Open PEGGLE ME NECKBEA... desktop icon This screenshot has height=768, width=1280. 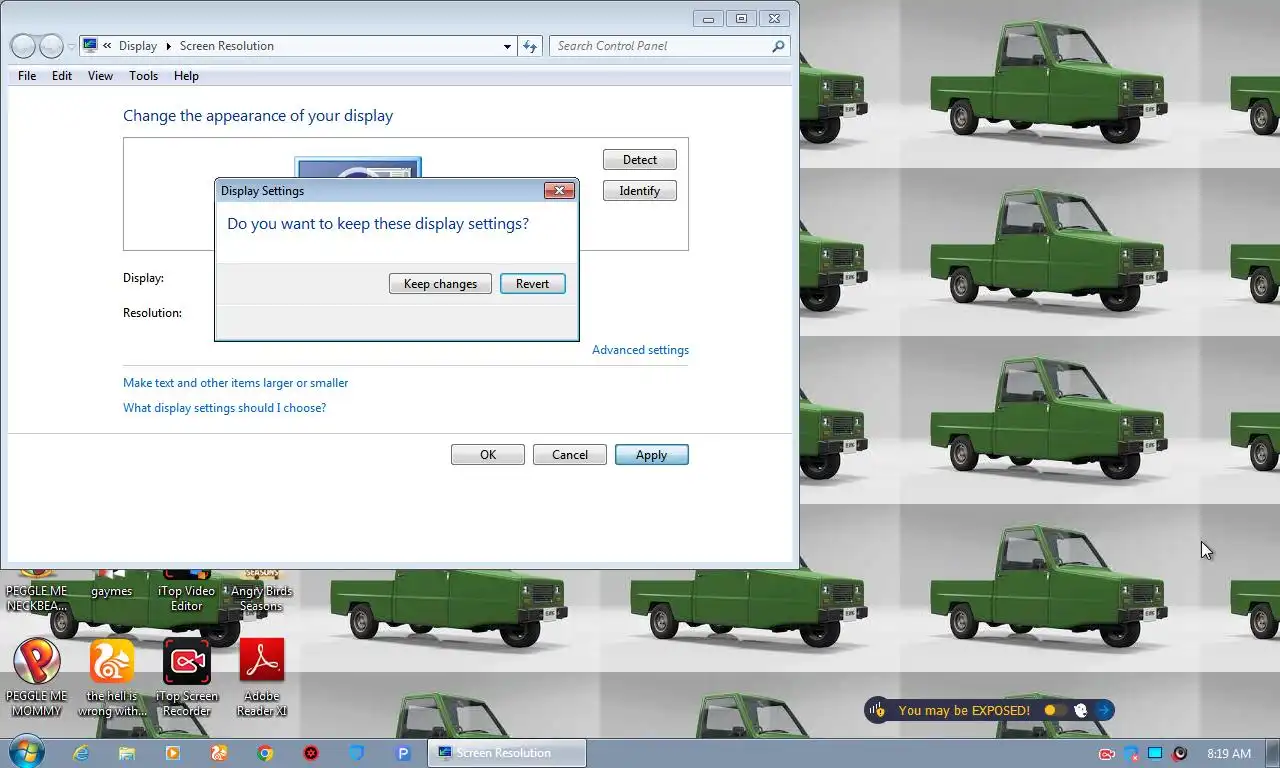[37, 590]
